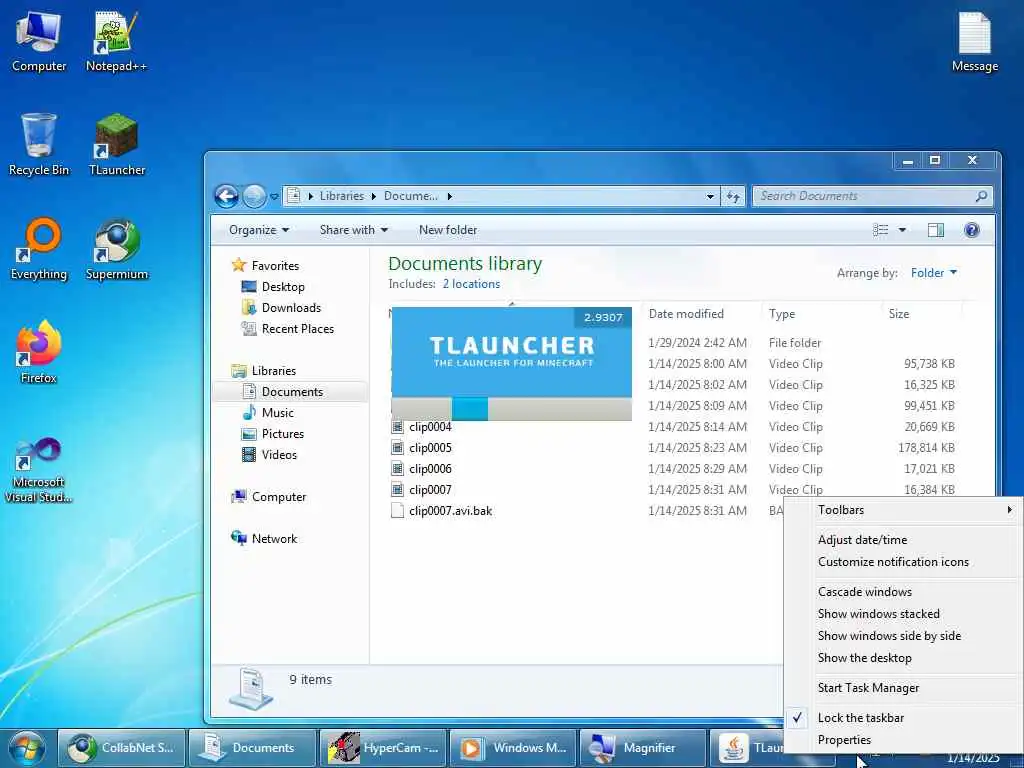This screenshot has height=768, width=1024.
Task: Sort by the Date modified column header
Action: click(x=701, y=314)
